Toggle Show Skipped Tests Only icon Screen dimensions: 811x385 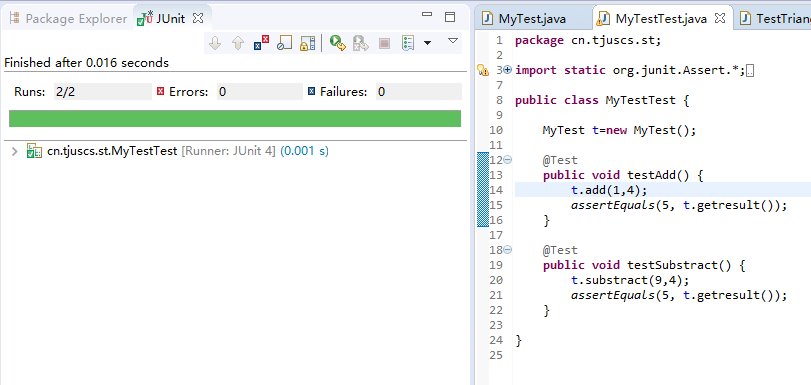[x=284, y=43]
